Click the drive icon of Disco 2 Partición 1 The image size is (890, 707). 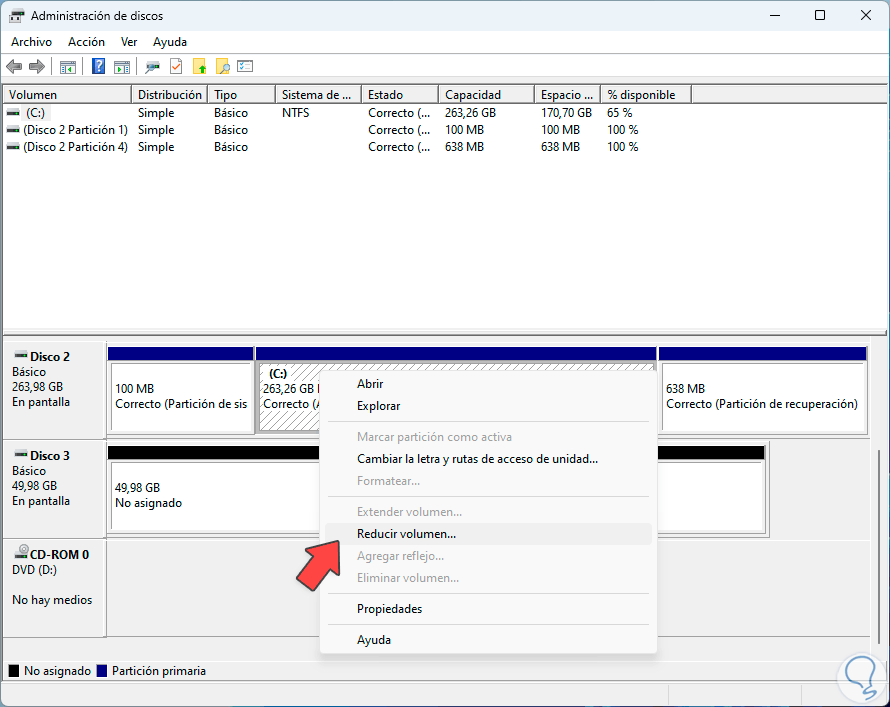13,130
